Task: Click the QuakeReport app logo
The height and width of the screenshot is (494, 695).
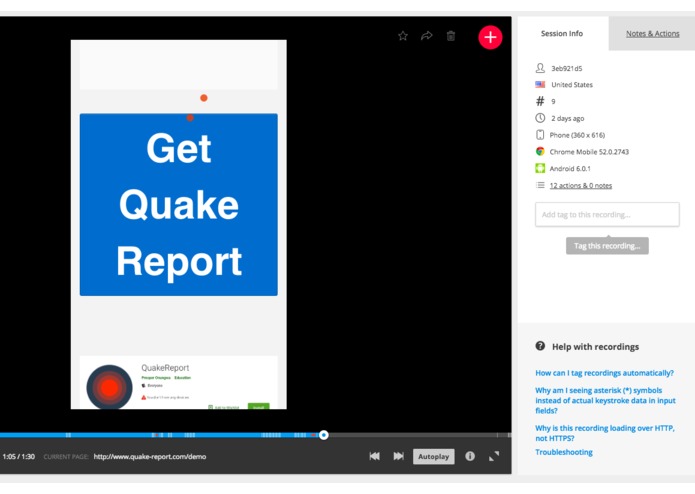Action: click(109, 387)
